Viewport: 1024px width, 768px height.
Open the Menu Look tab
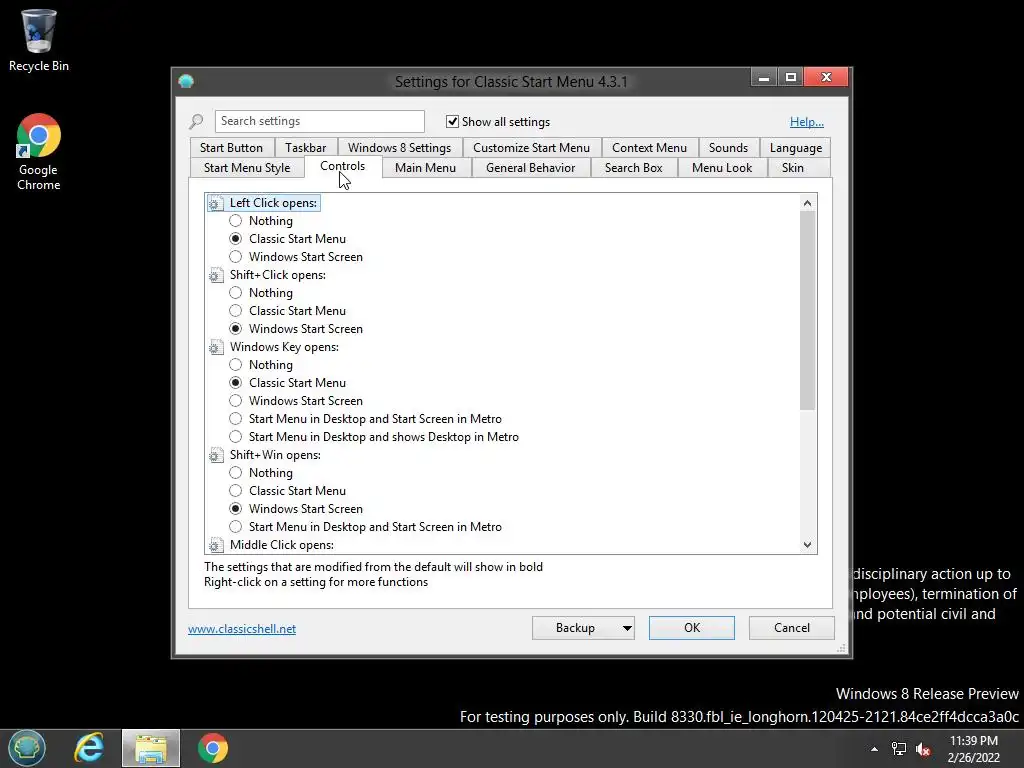tap(722, 168)
